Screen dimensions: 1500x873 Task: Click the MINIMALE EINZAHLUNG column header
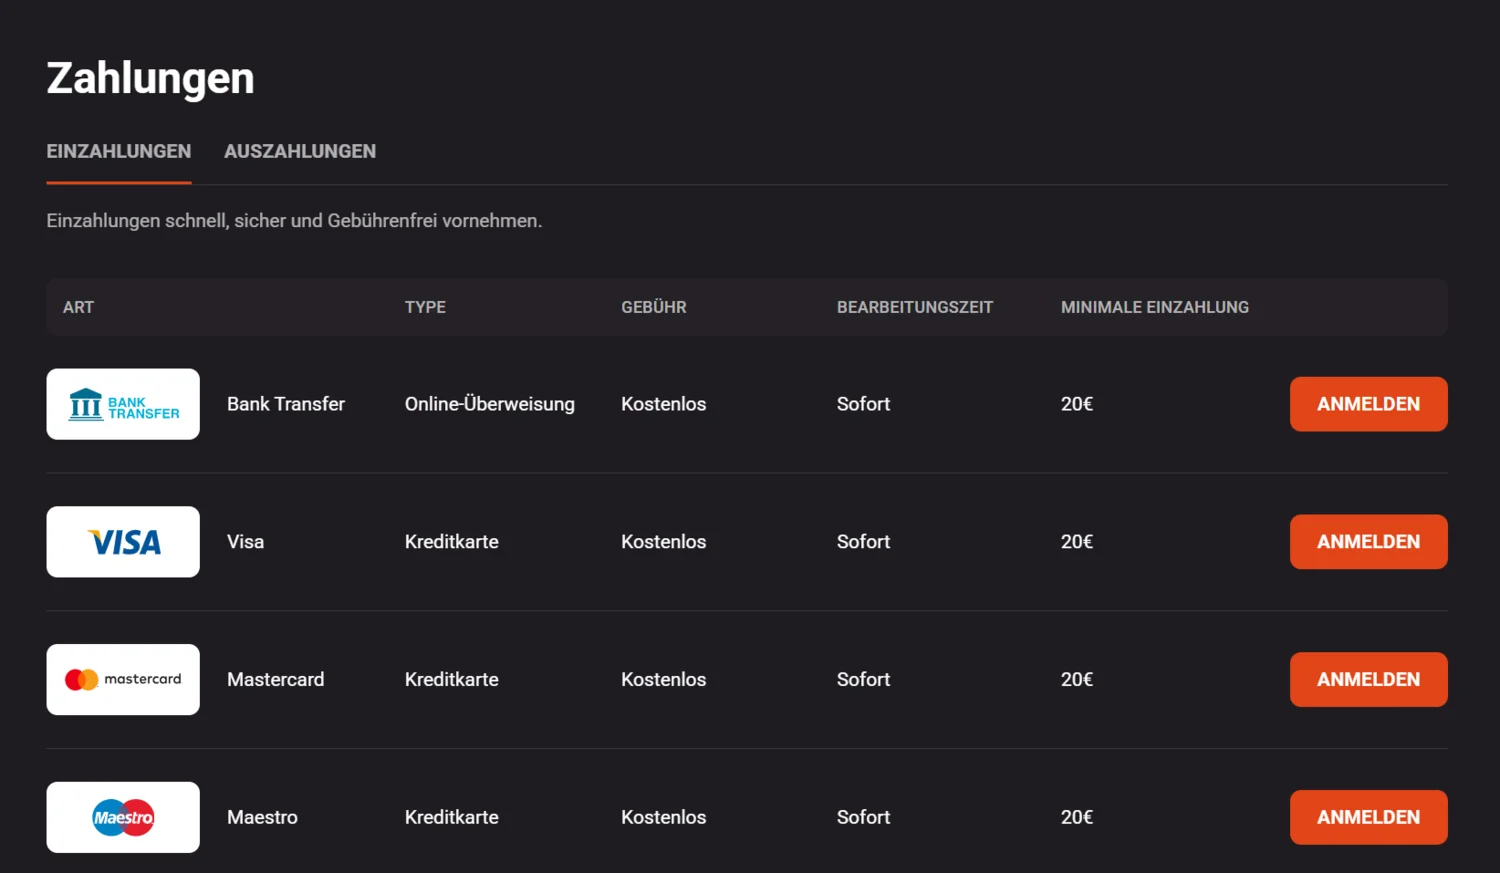click(1155, 307)
